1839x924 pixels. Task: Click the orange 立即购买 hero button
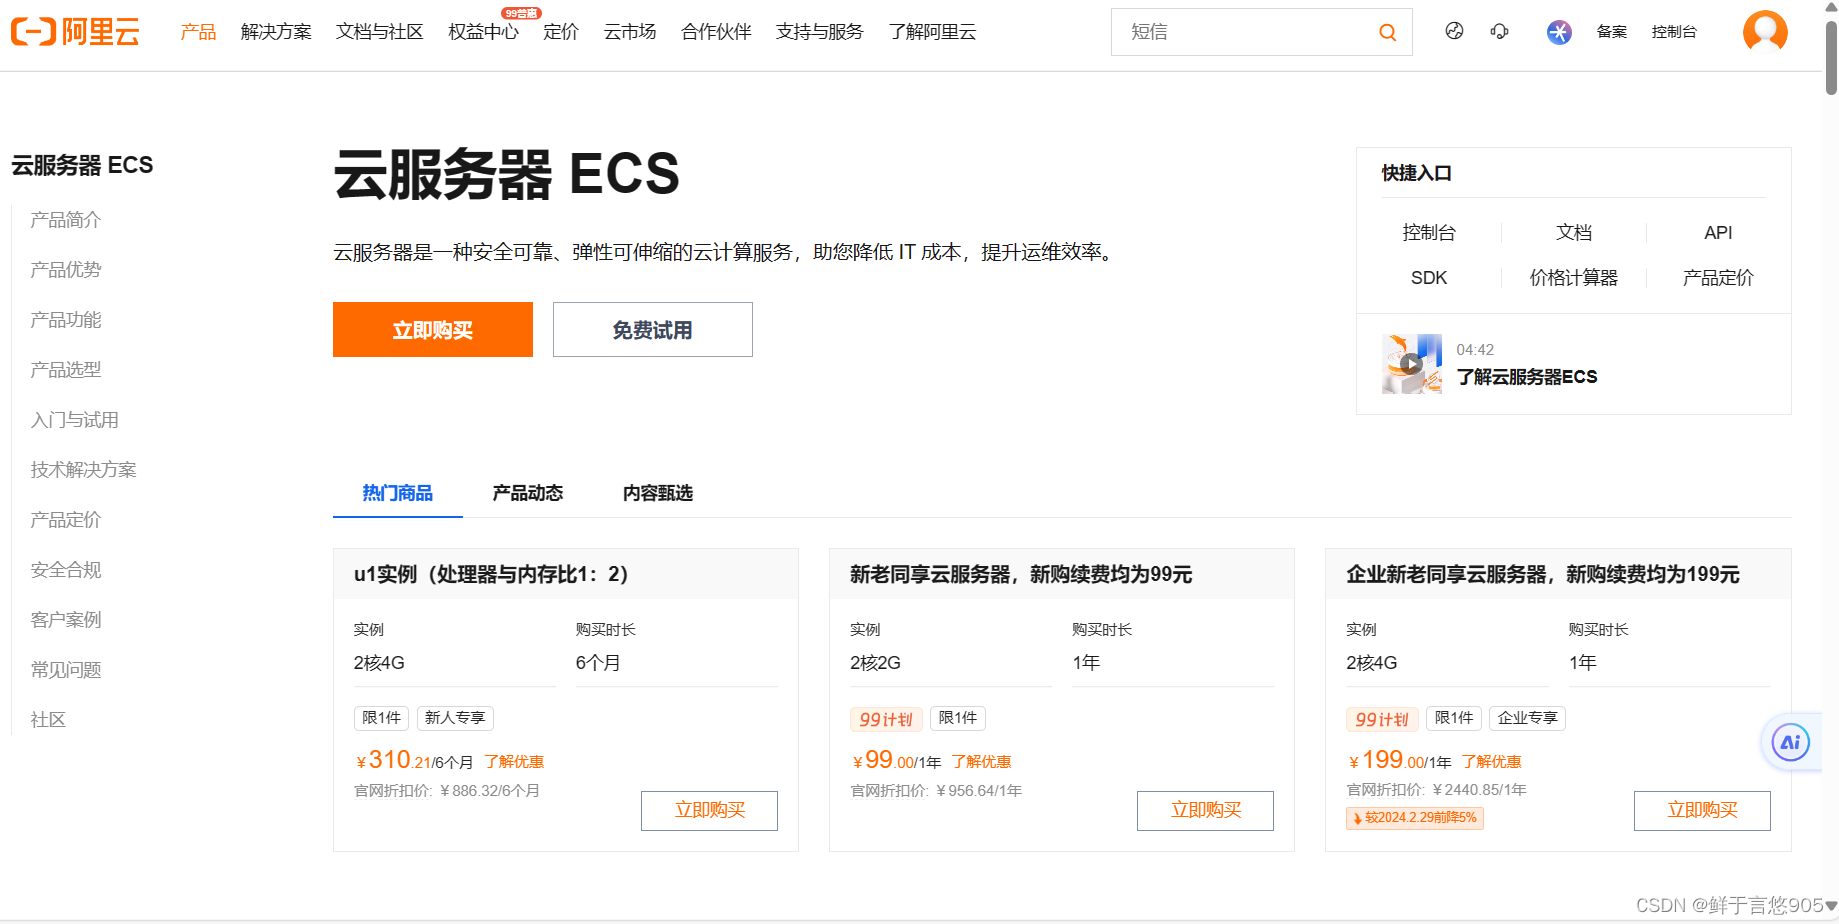pos(433,330)
